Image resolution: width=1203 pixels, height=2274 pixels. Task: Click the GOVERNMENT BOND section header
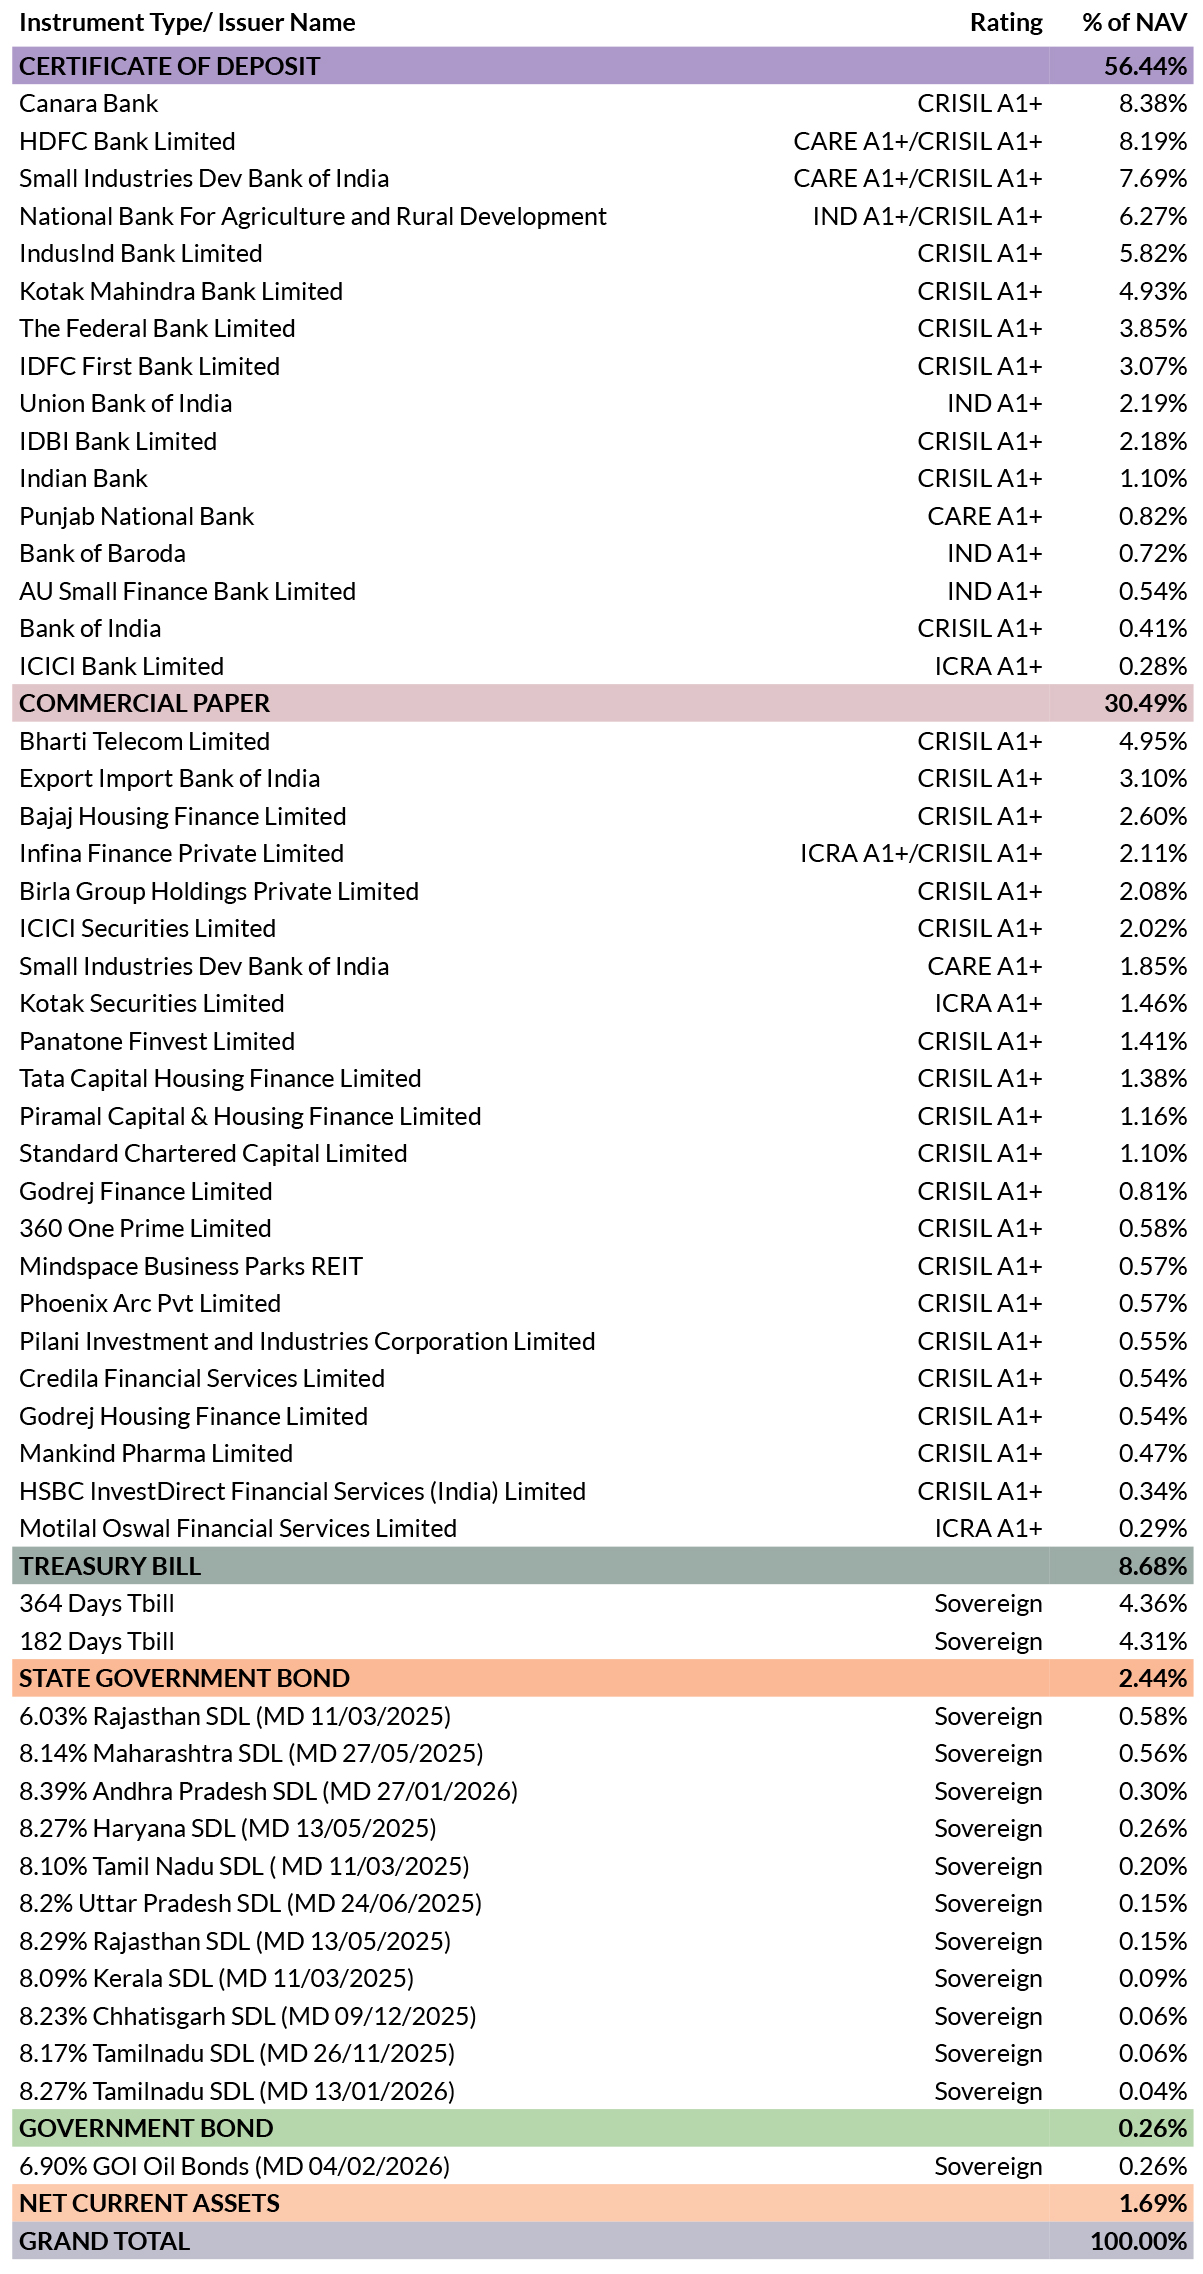(602, 2128)
